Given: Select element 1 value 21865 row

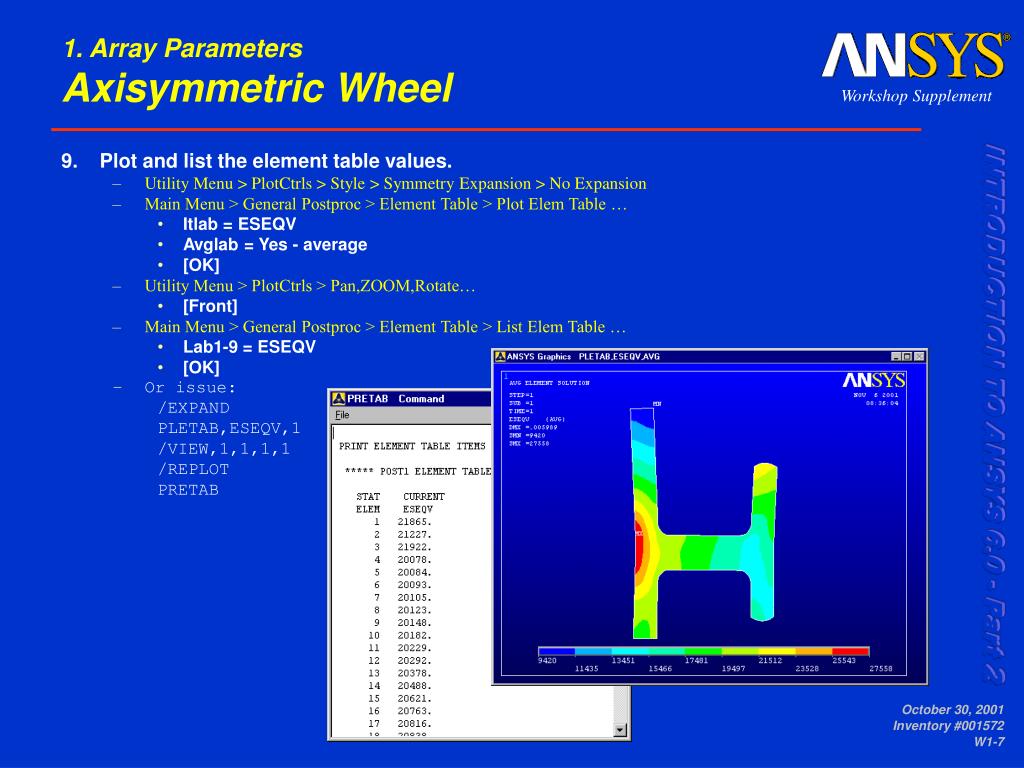Looking at the screenshot, I should click(402, 522).
